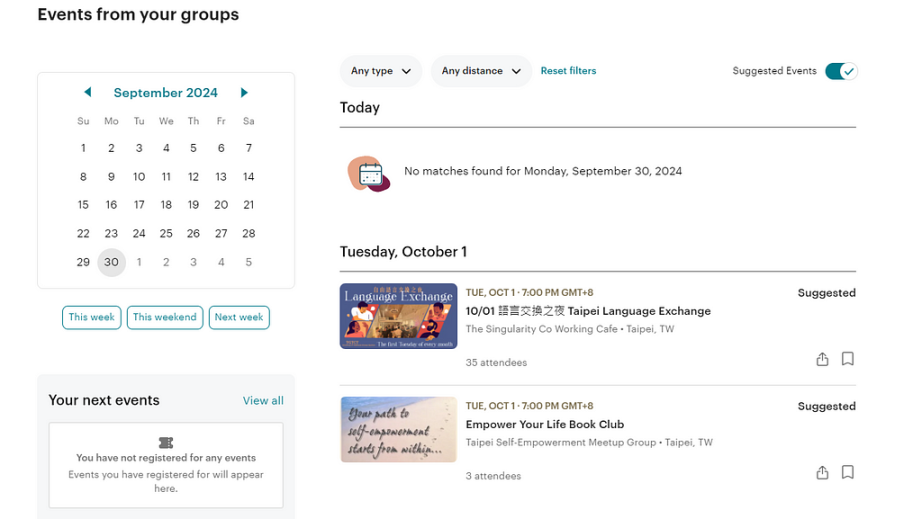Select September 12 in the calendar
Viewport: 922px width, 519px height.
point(193,177)
